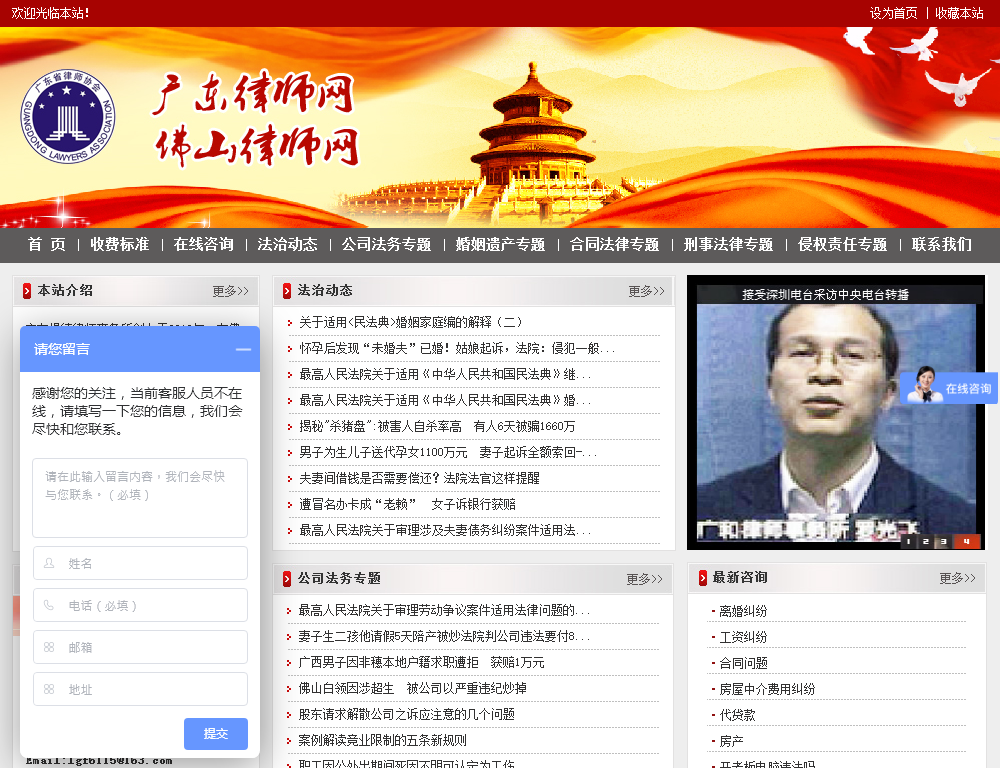
Task: Click 收藏本站 in the top bar
Action: click(x=959, y=13)
